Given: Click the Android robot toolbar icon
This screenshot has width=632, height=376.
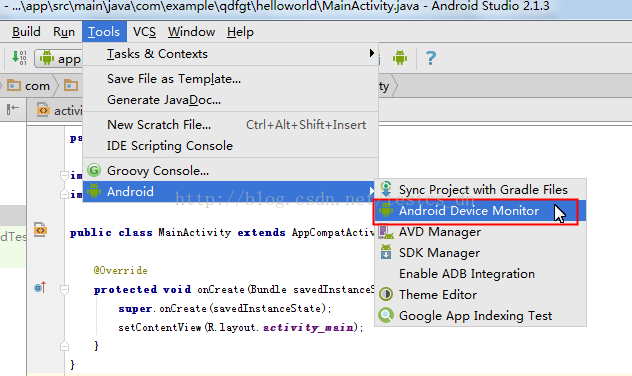Looking at the screenshot, I should click(x=400, y=58).
